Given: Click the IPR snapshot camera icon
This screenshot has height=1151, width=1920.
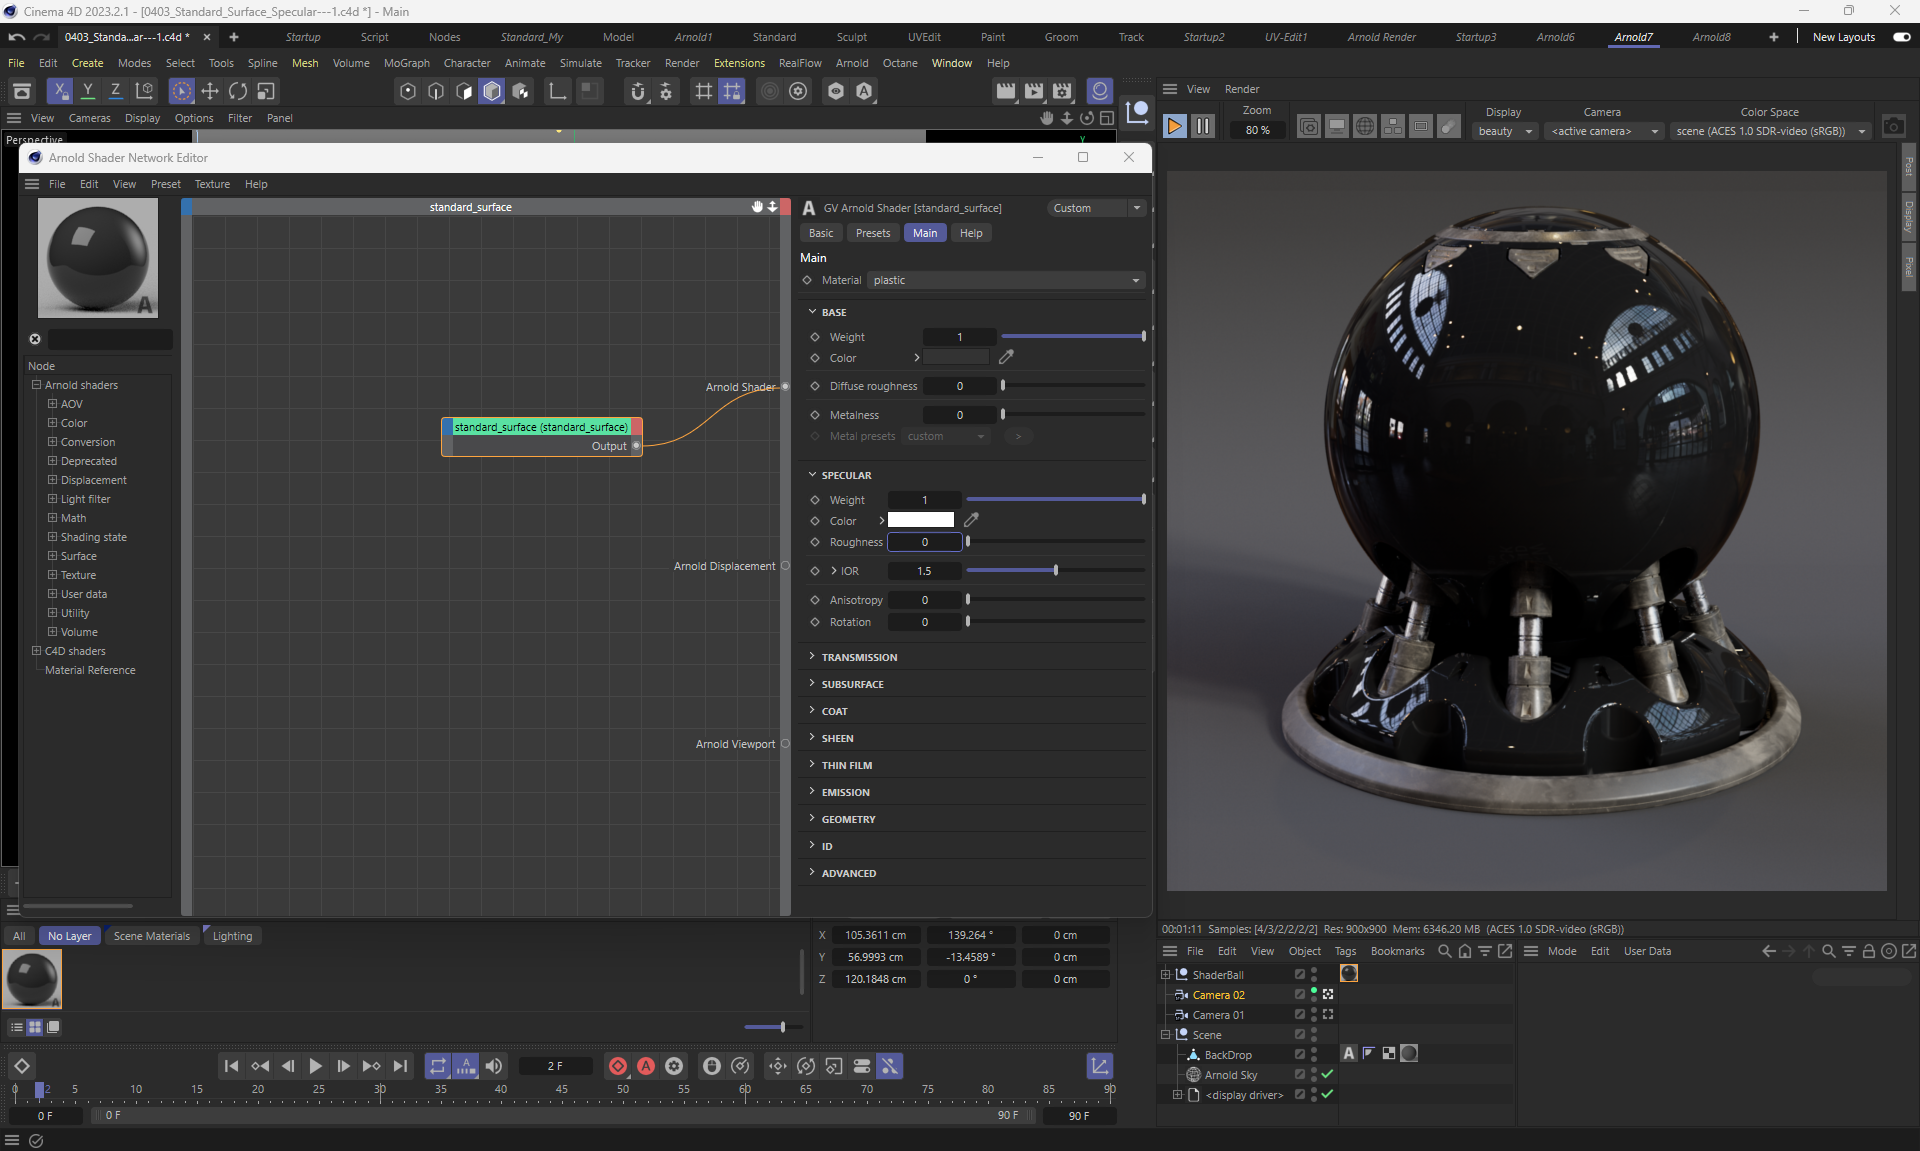Looking at the screenshot, I should coord(1893,127).
